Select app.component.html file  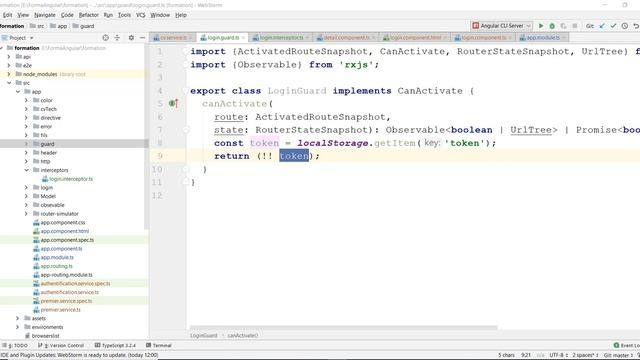point(64,231)
